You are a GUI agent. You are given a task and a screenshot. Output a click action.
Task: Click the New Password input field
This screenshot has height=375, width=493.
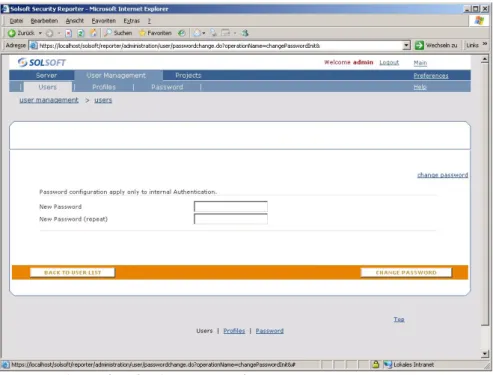point(231,206)
